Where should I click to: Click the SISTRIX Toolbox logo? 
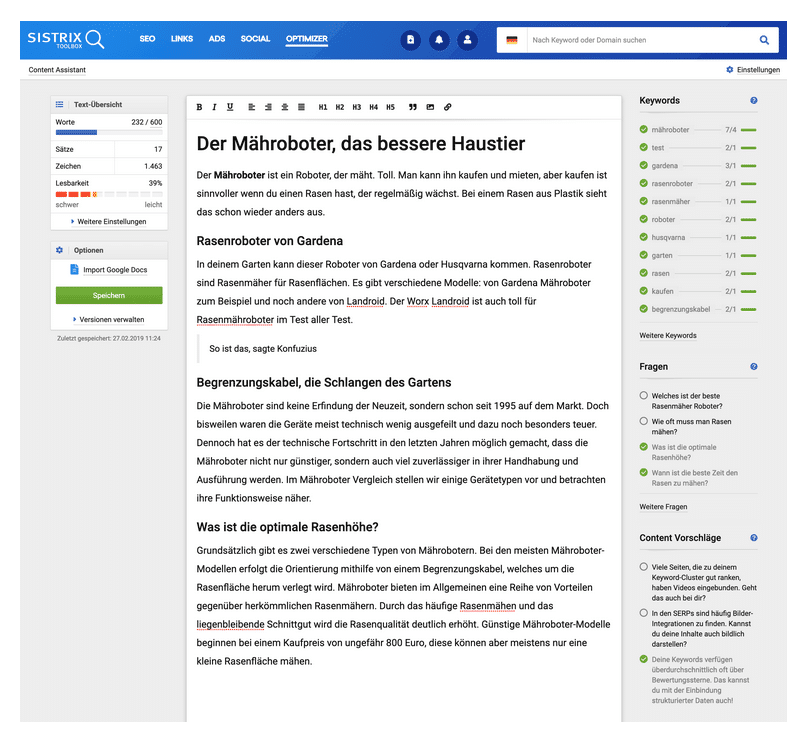(x=66, y=39)
